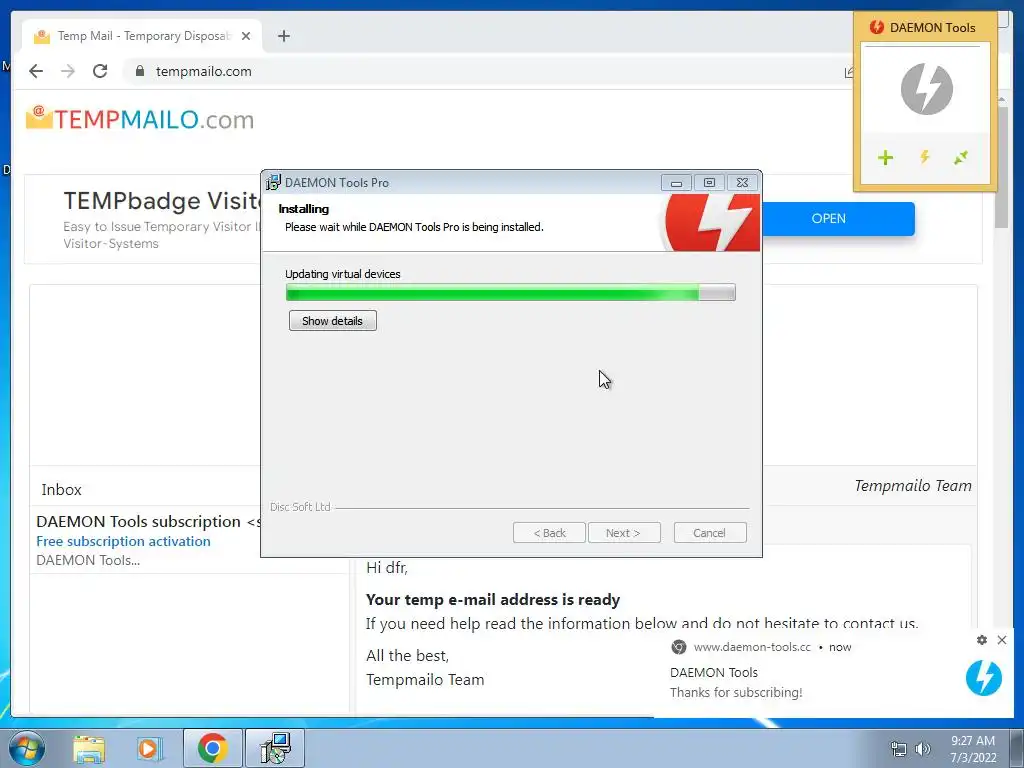Click the Inbox heading
Screen dimensions: 1024x768
point(61,490)
